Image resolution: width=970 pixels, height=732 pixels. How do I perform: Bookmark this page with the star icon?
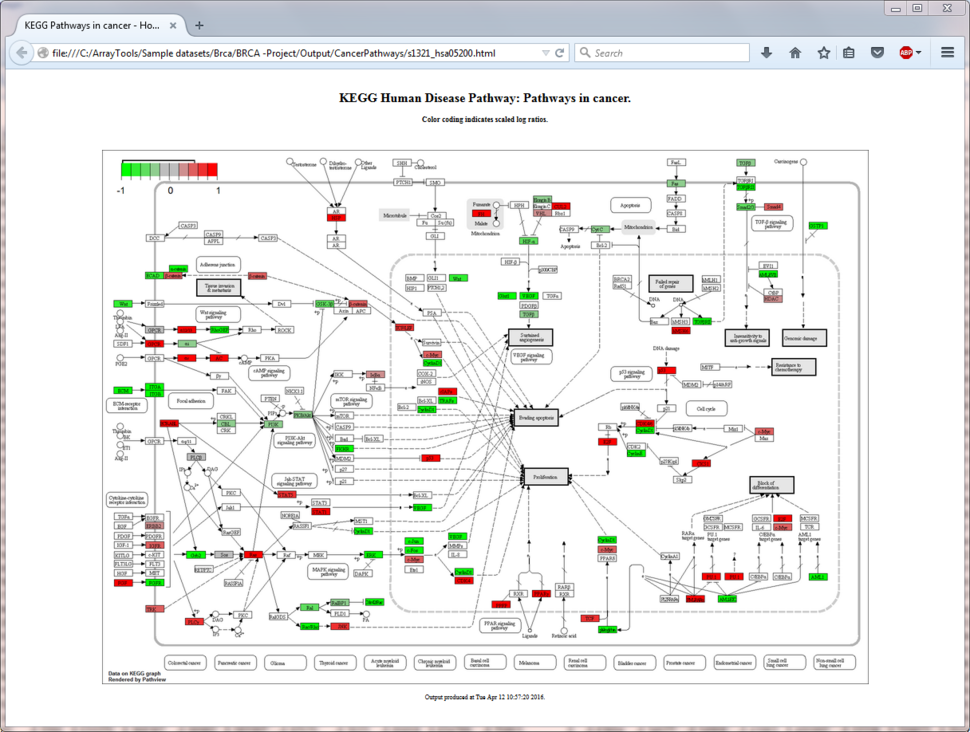[823, 53]
